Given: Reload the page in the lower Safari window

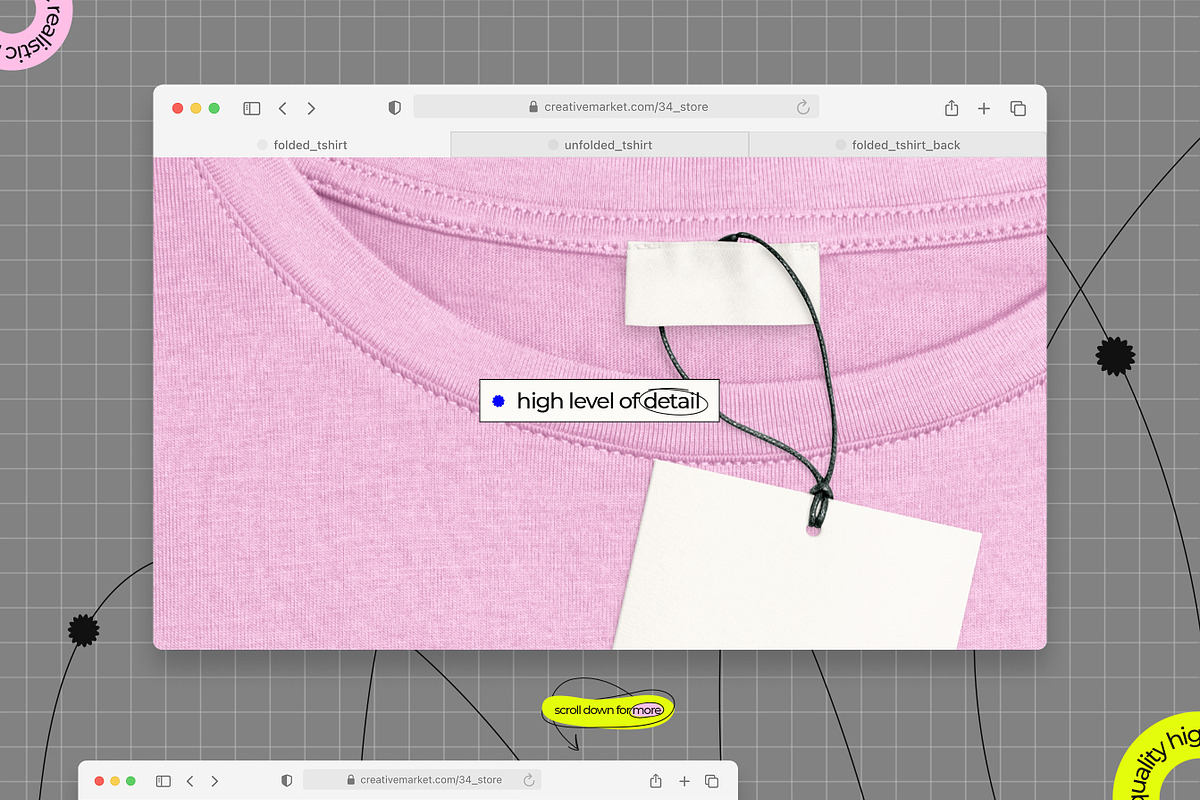Looking at the screenshot, I should pos(529,780).
